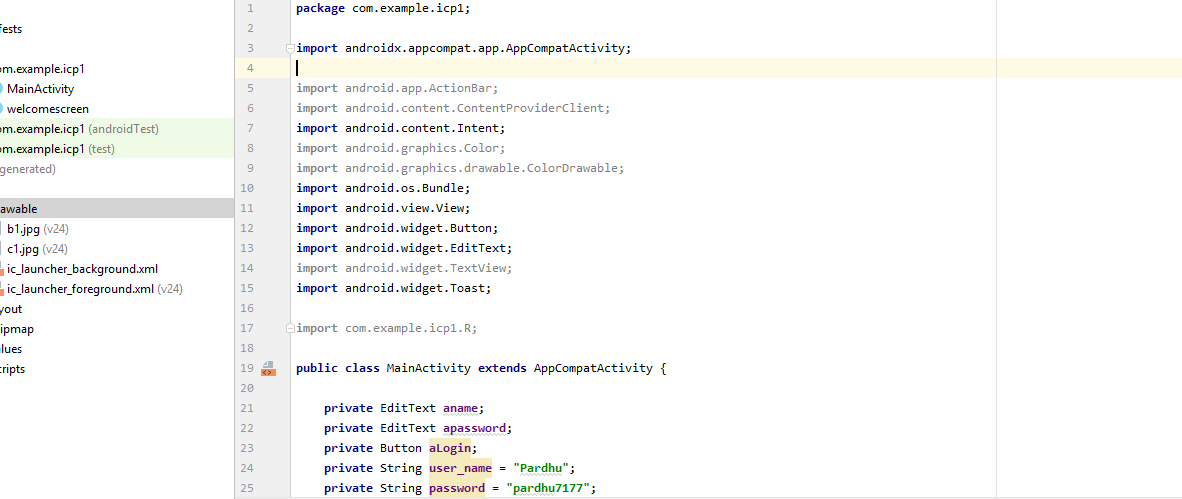Click the 'aname' field variable
This screenshot has height=499, width=1182.
460,409
